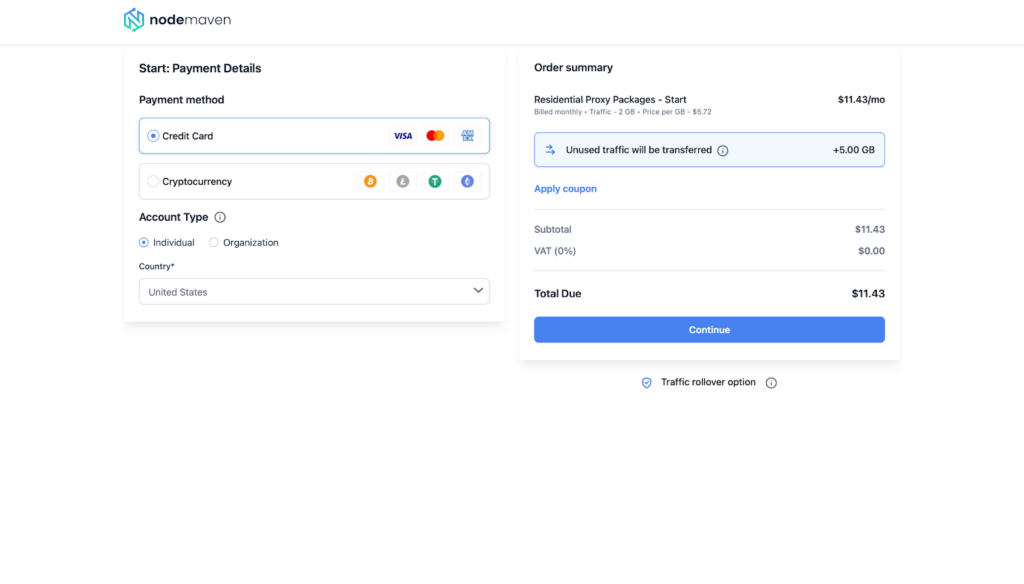Screen dimensions: 1024x584
Task: Click the Traffic rollover option text
Action: (708, 382)
